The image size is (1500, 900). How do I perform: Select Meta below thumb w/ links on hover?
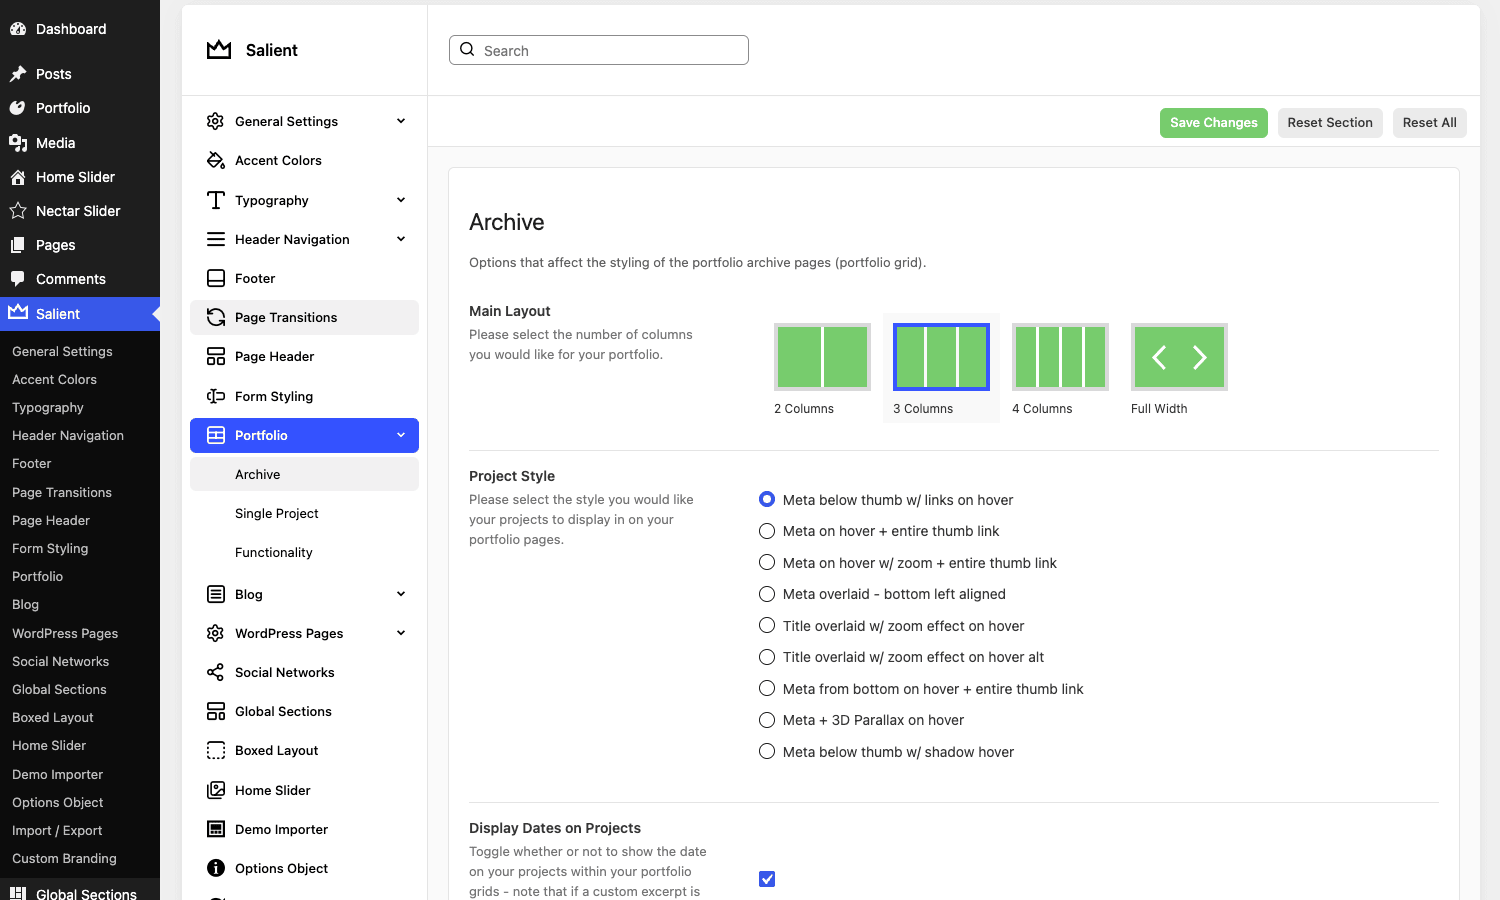pyautogui.click(x=767, y=499)
